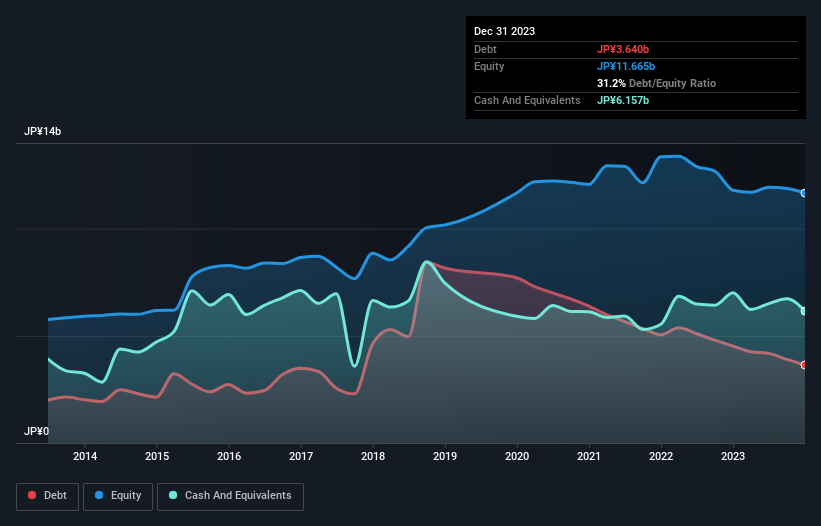Click the JP¥3.640b debt value
821x526 pixels.
click(x=623, y=49)
